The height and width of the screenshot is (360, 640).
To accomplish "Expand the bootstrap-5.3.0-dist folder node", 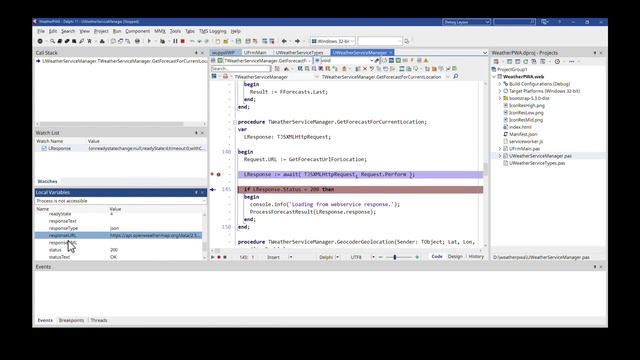I will coord(500,98).
